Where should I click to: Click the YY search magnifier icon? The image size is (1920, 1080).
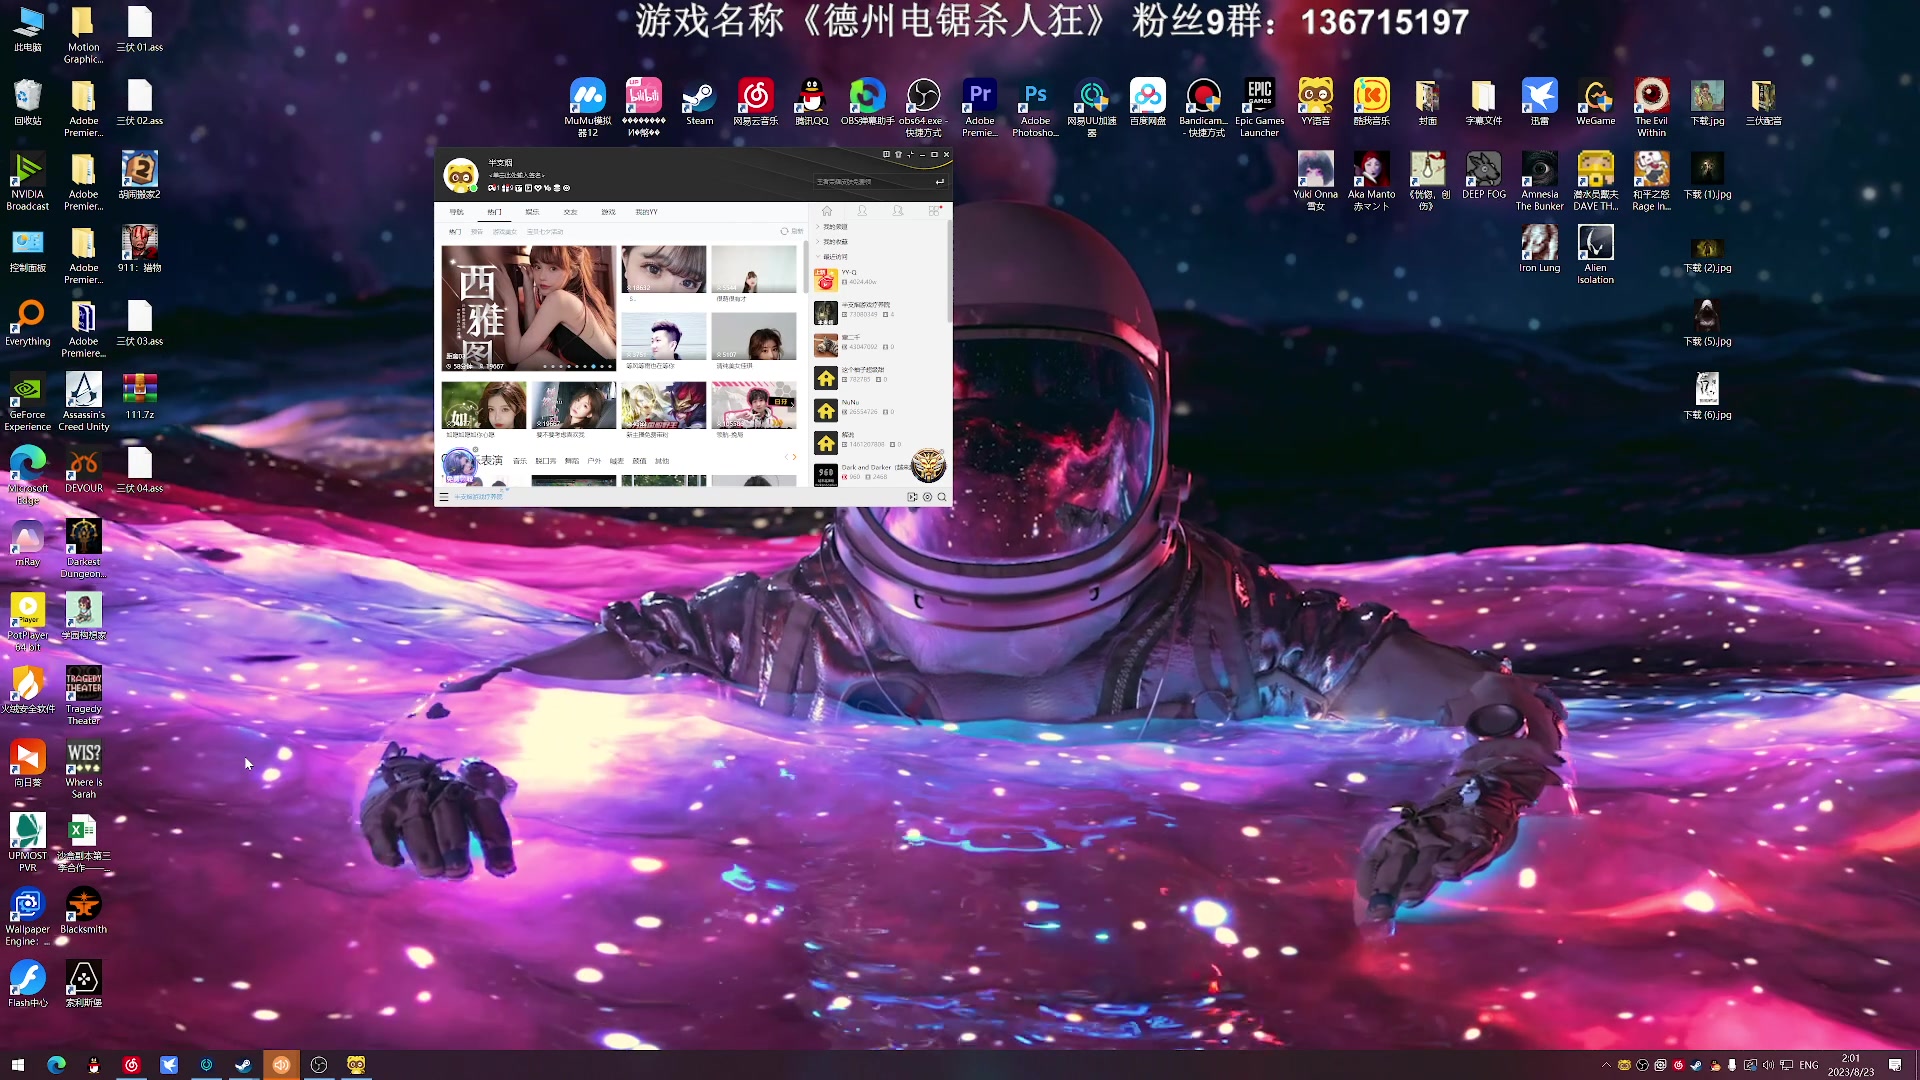click(x=942, y=497)
